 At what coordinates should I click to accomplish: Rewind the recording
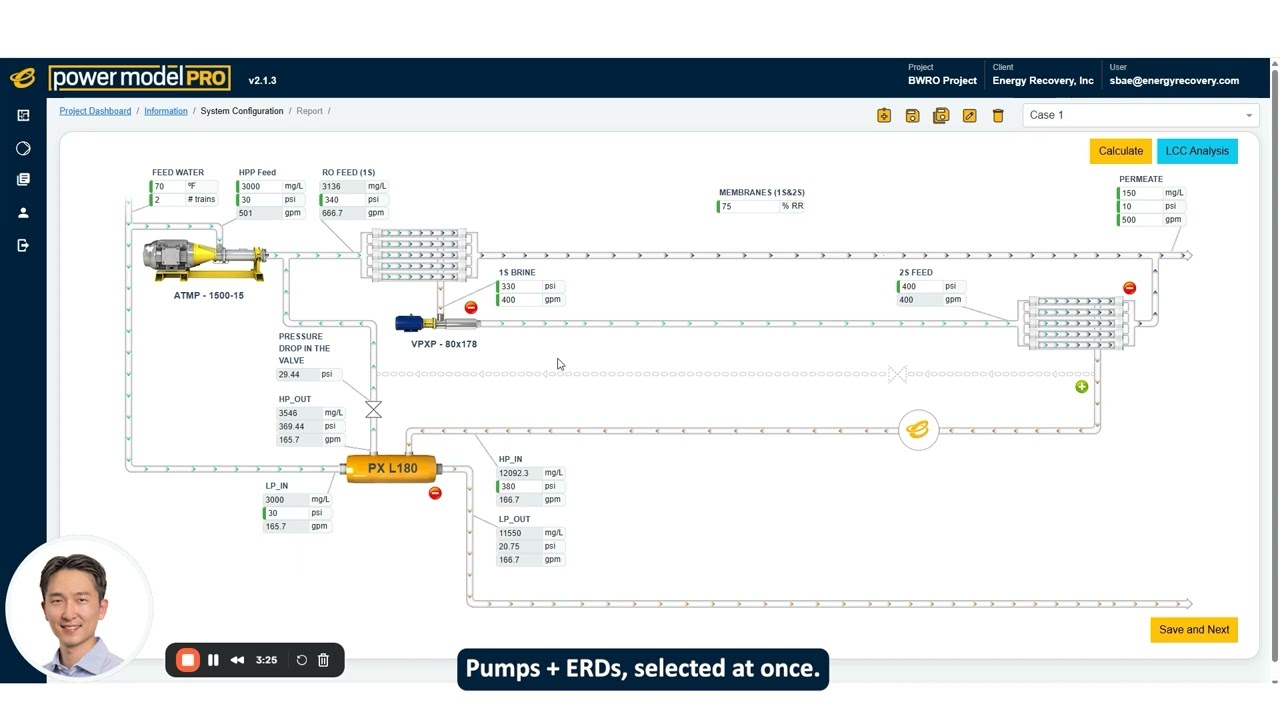[237, 660]
